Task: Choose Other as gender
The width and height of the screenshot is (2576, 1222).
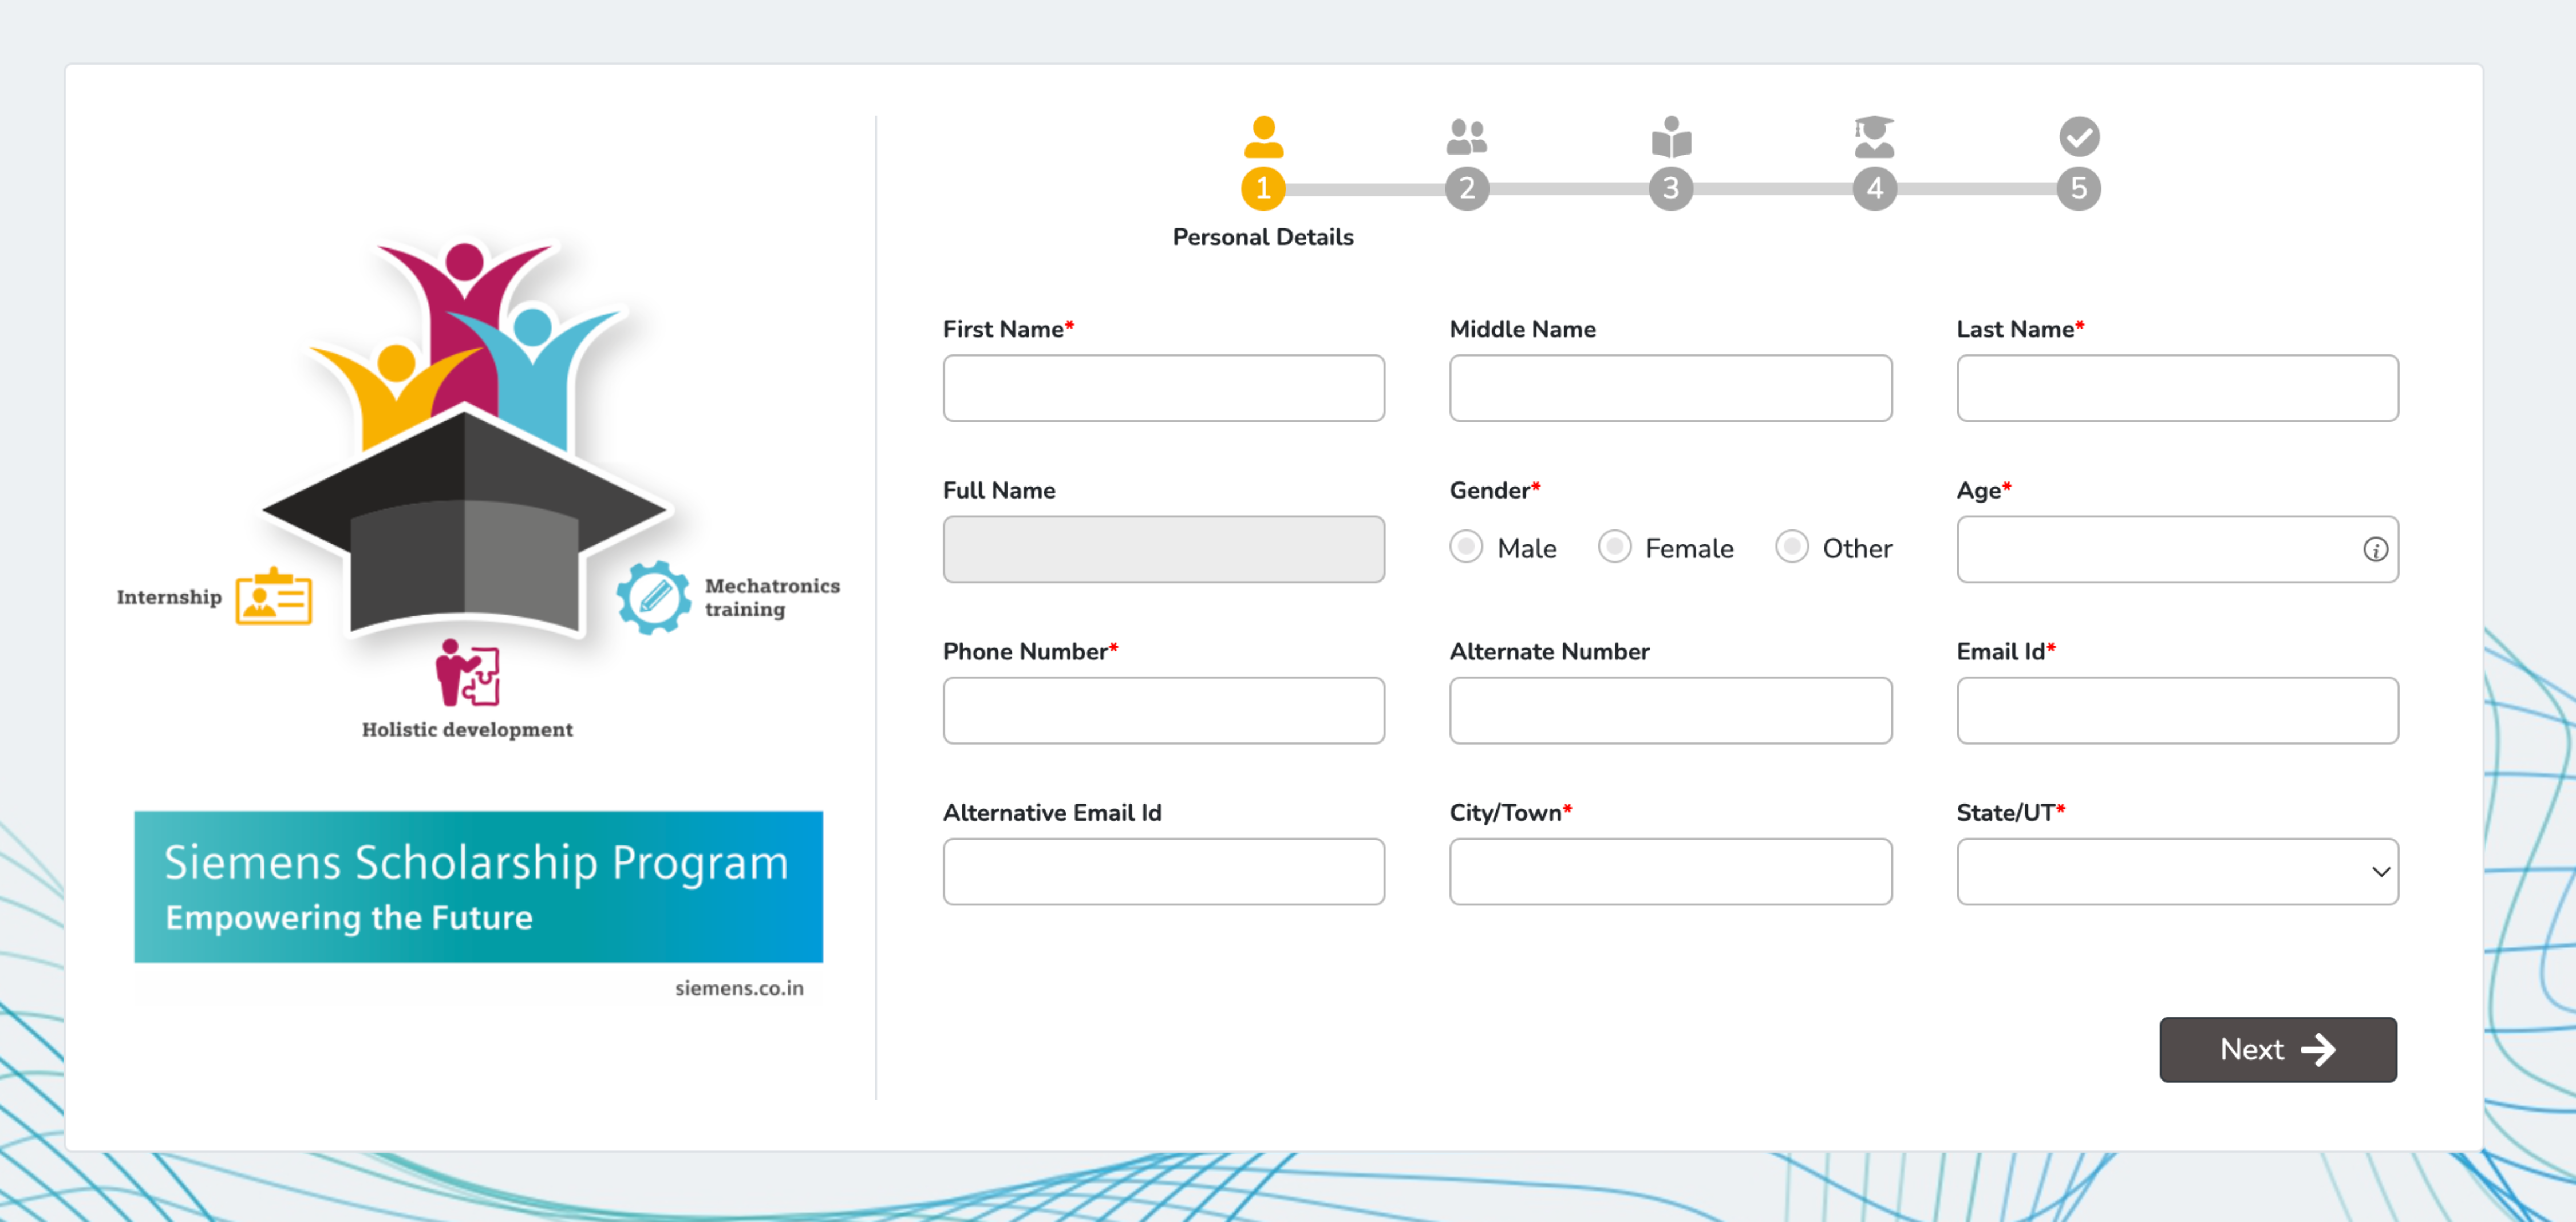Action: (1791, 547)
